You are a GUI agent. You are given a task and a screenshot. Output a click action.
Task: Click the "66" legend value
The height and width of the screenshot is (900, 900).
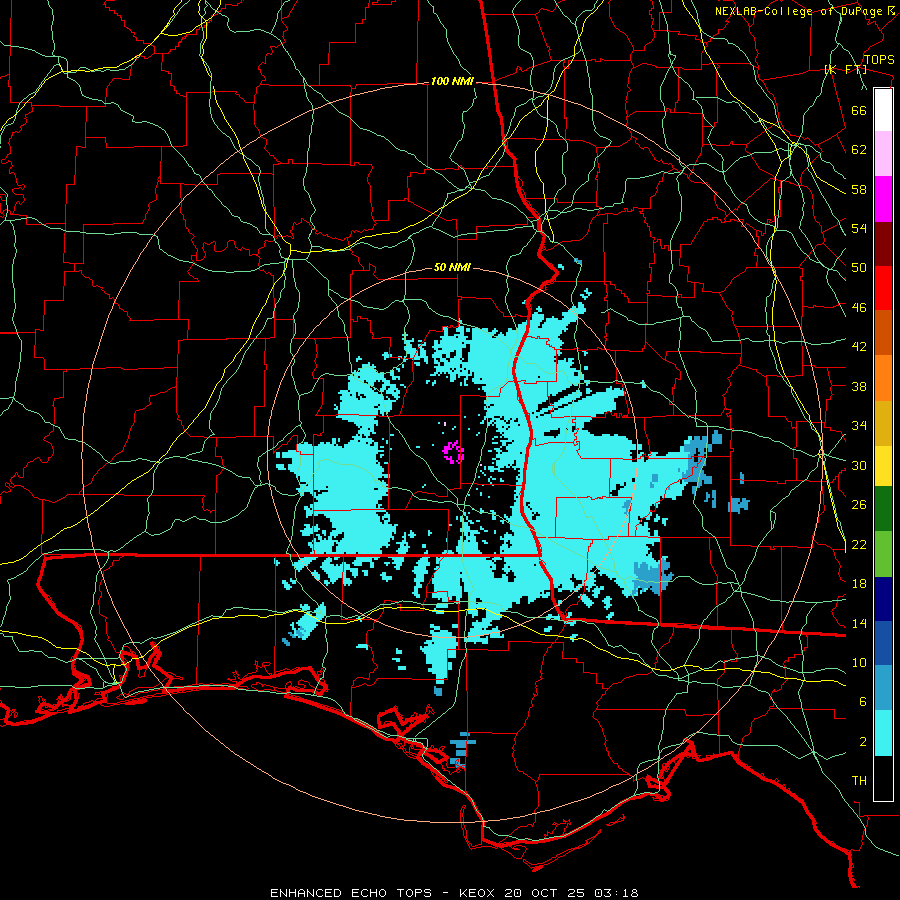859,110
